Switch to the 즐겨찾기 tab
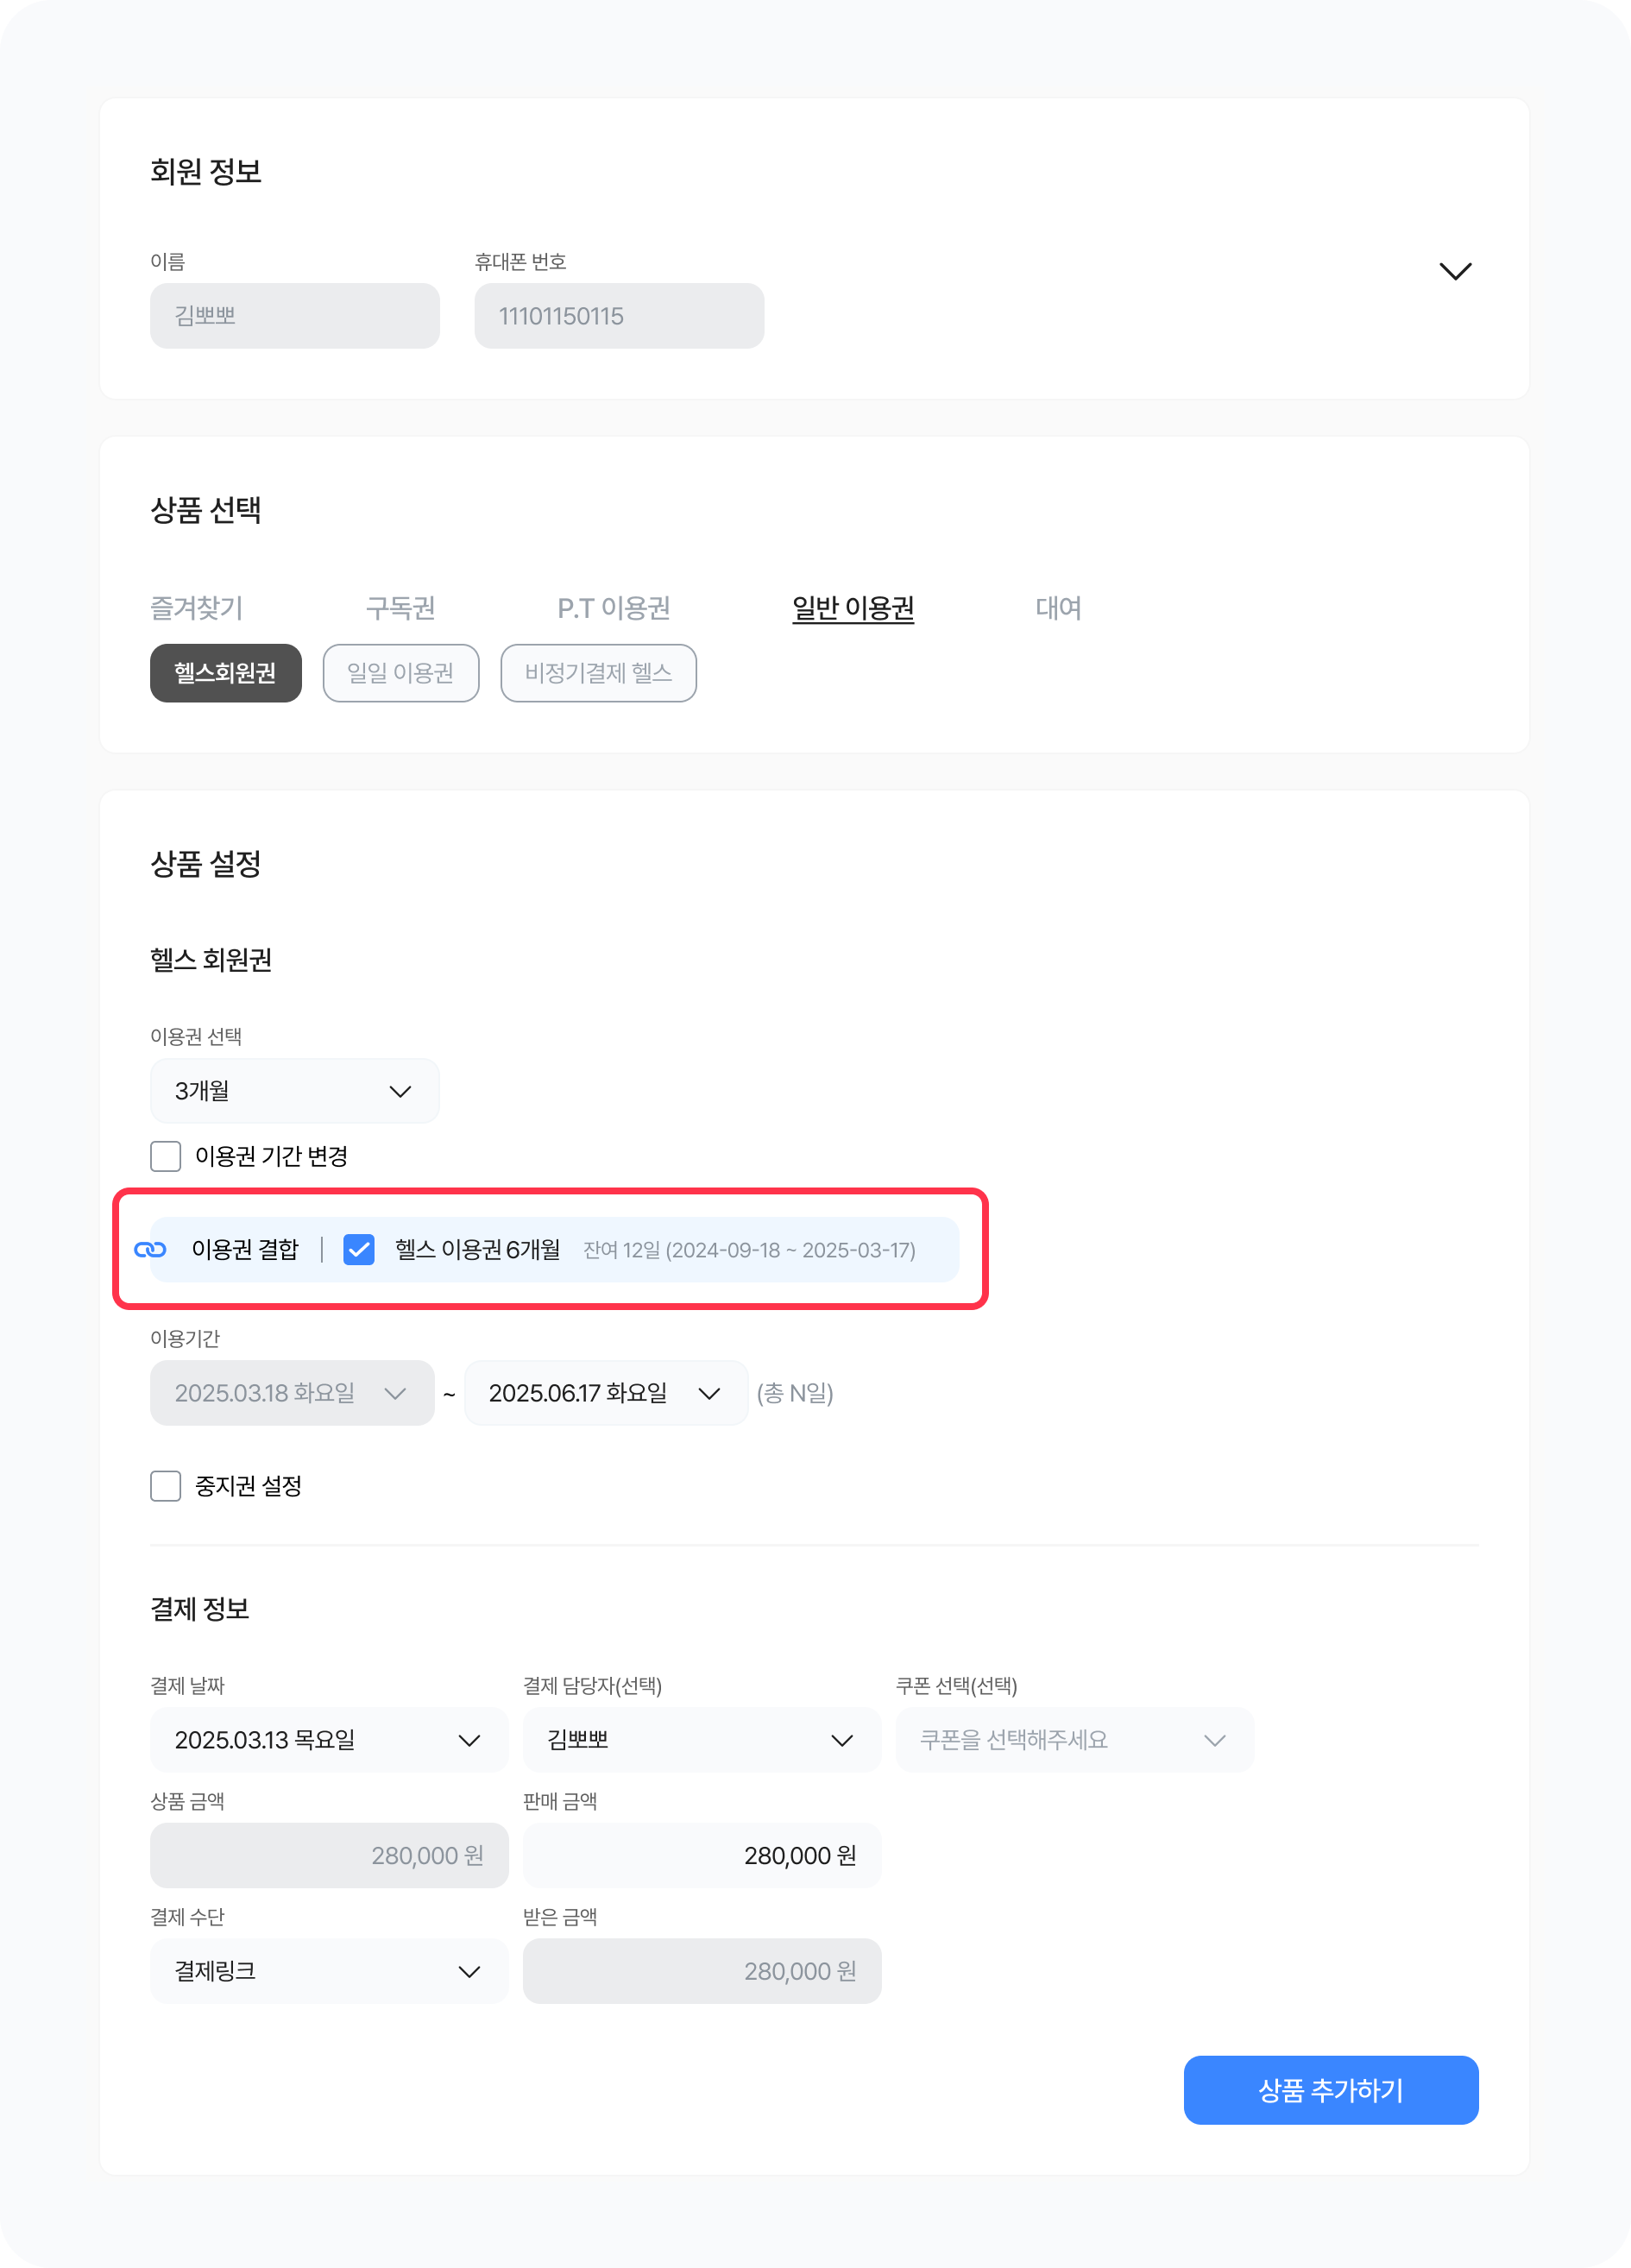Screen dimensions: 1631x2268 [196, 608]
